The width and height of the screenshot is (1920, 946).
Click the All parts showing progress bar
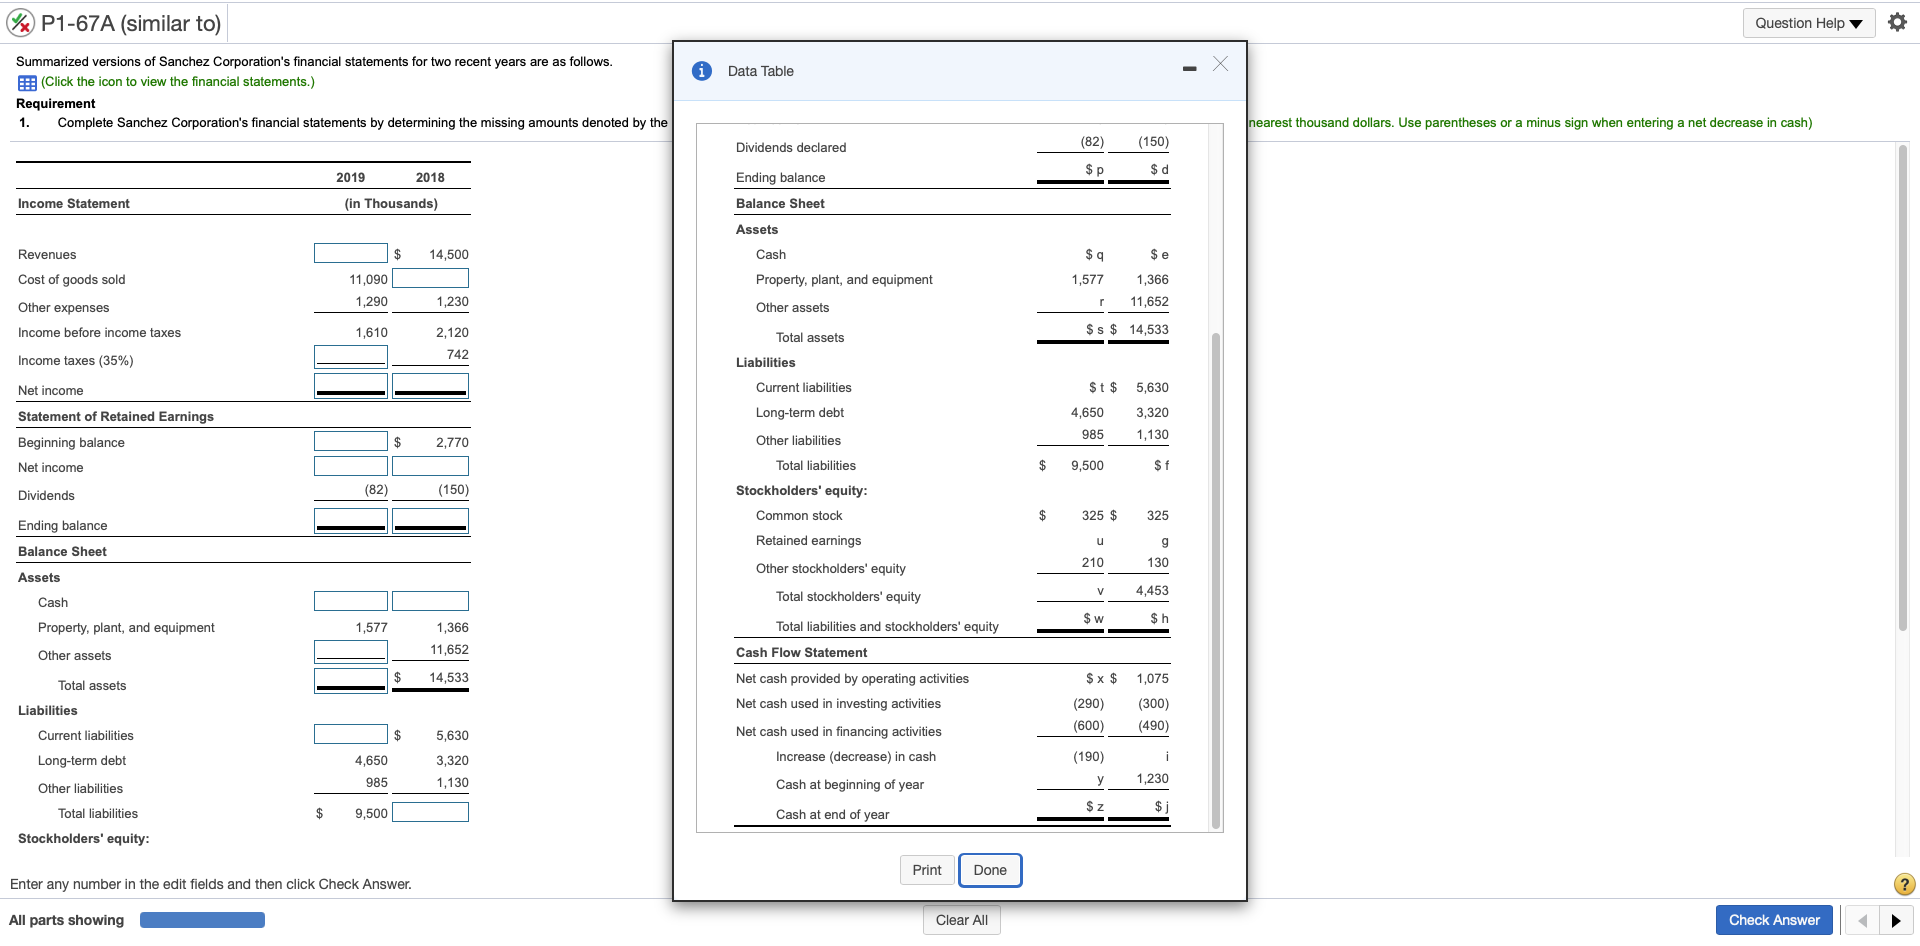(x=202, y=920)
